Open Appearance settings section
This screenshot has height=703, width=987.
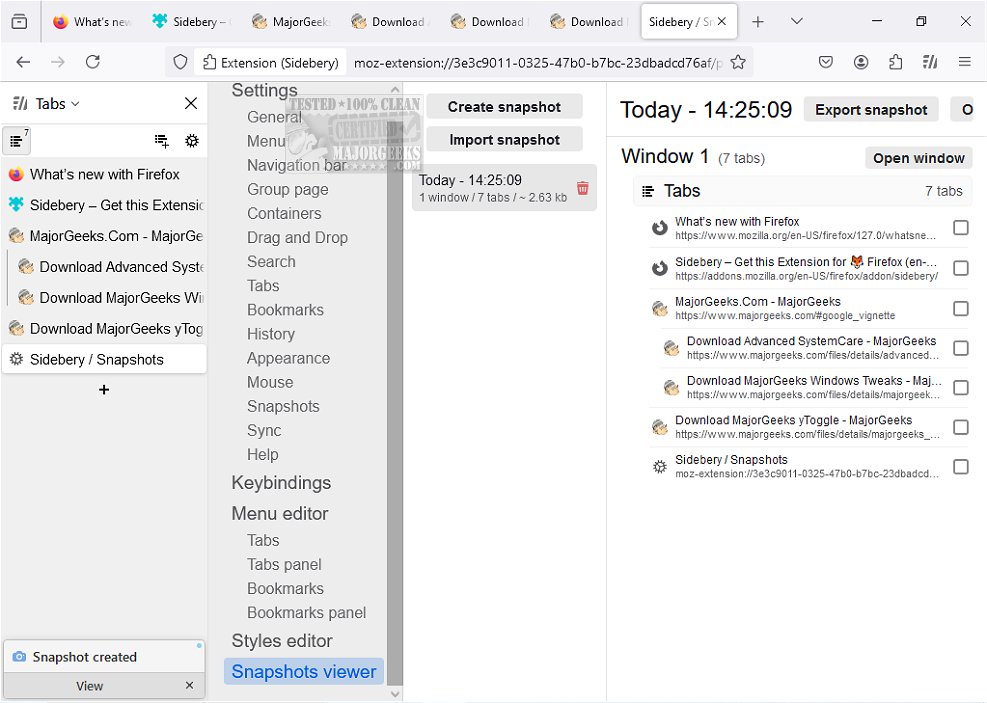coord(288,358)
